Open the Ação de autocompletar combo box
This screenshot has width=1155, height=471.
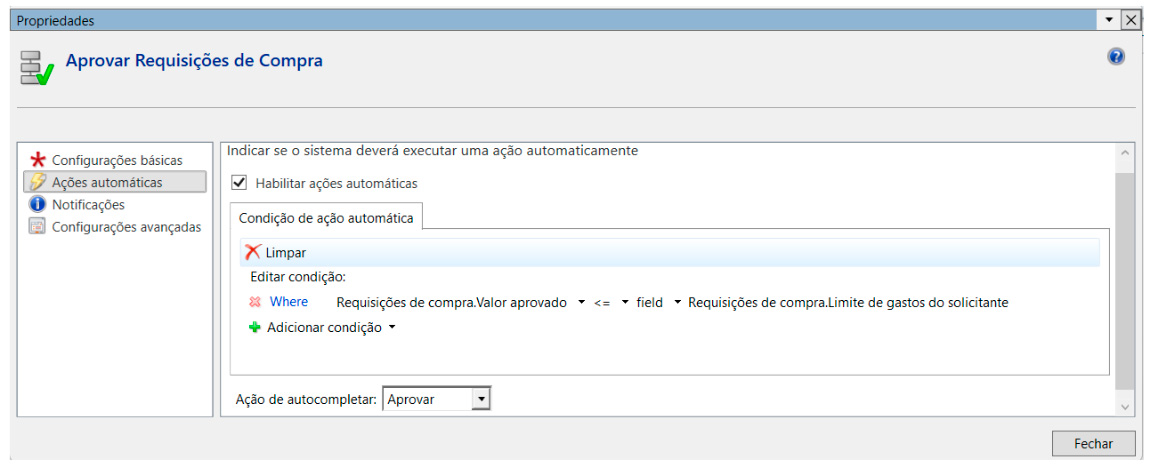481,399
